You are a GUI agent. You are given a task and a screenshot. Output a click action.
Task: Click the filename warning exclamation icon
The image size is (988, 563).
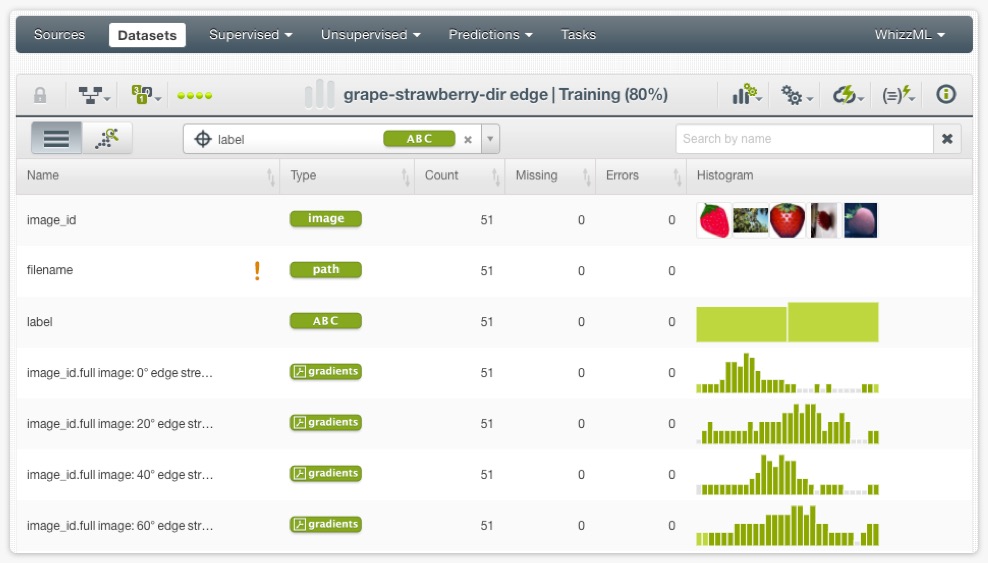tap(257, 271)
